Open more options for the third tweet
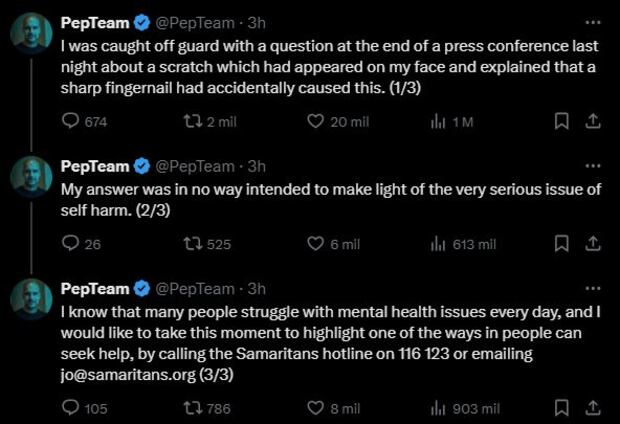 click(592, 289)
